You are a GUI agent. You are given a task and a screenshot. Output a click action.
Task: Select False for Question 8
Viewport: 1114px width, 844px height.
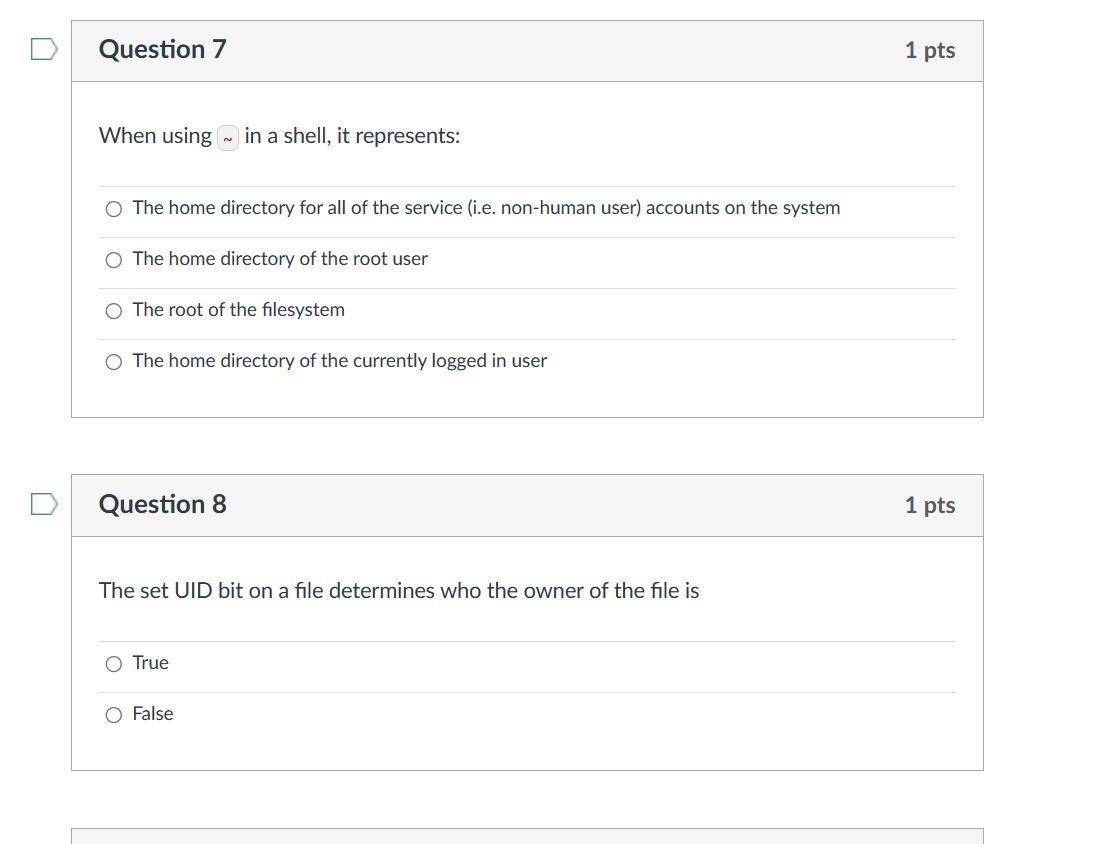[113, 714]
